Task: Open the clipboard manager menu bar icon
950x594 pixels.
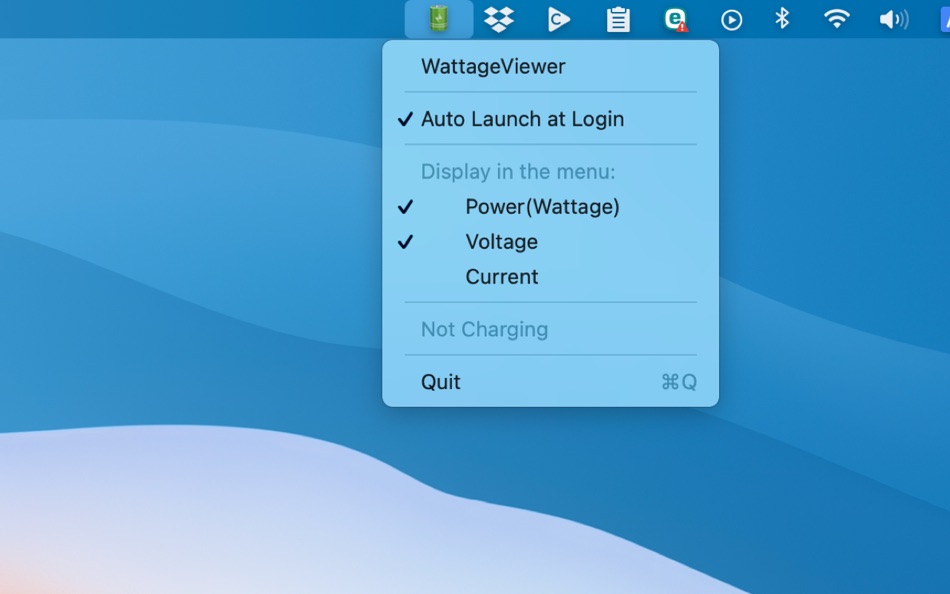Action: (618, 19)
